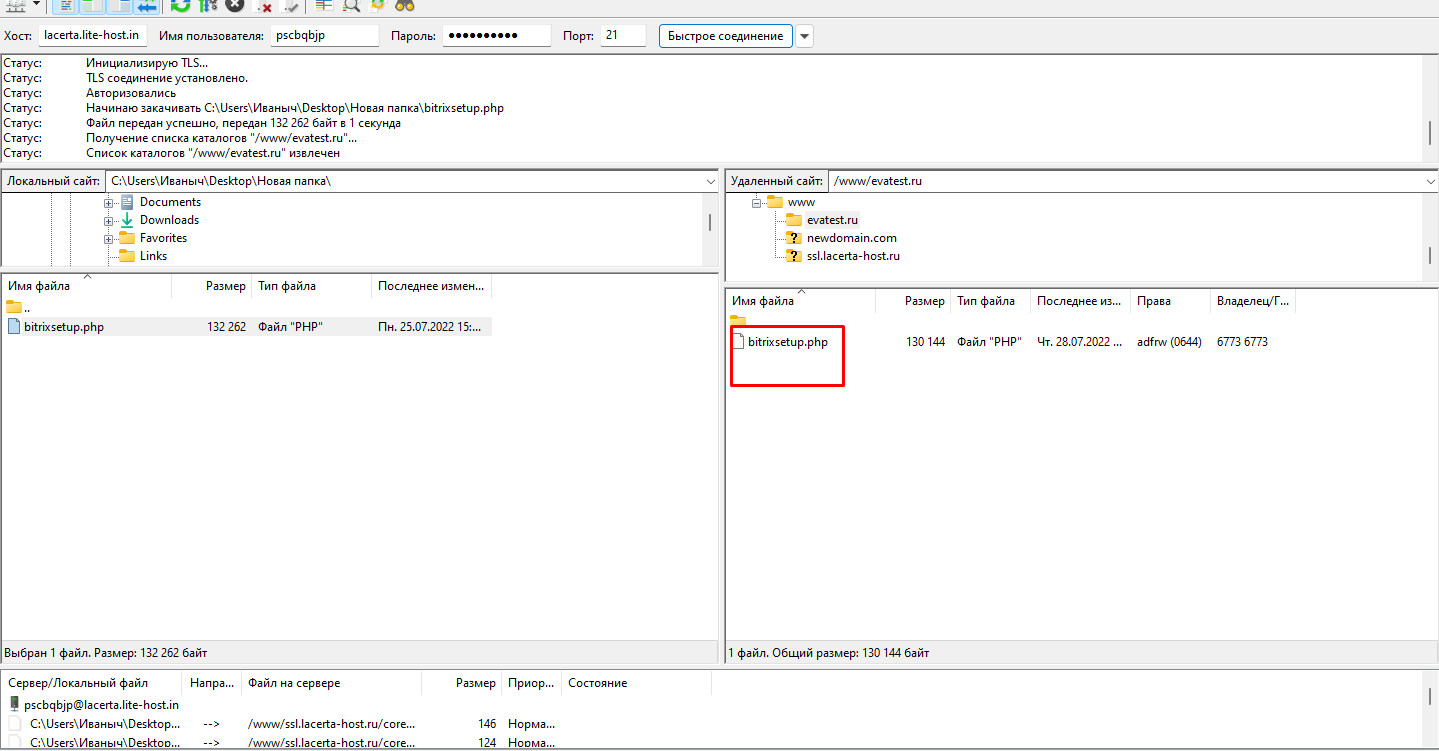Sort remote list by Владелец/Г... column
This screenshot has height=751, width=1439.
(1253, 301)
